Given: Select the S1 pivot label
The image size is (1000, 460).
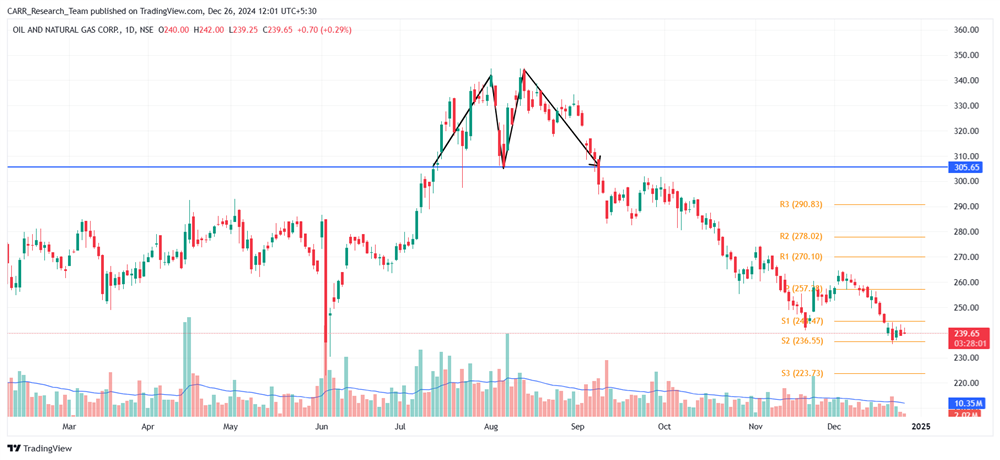Looking at the screenshot, I should 802,321.
